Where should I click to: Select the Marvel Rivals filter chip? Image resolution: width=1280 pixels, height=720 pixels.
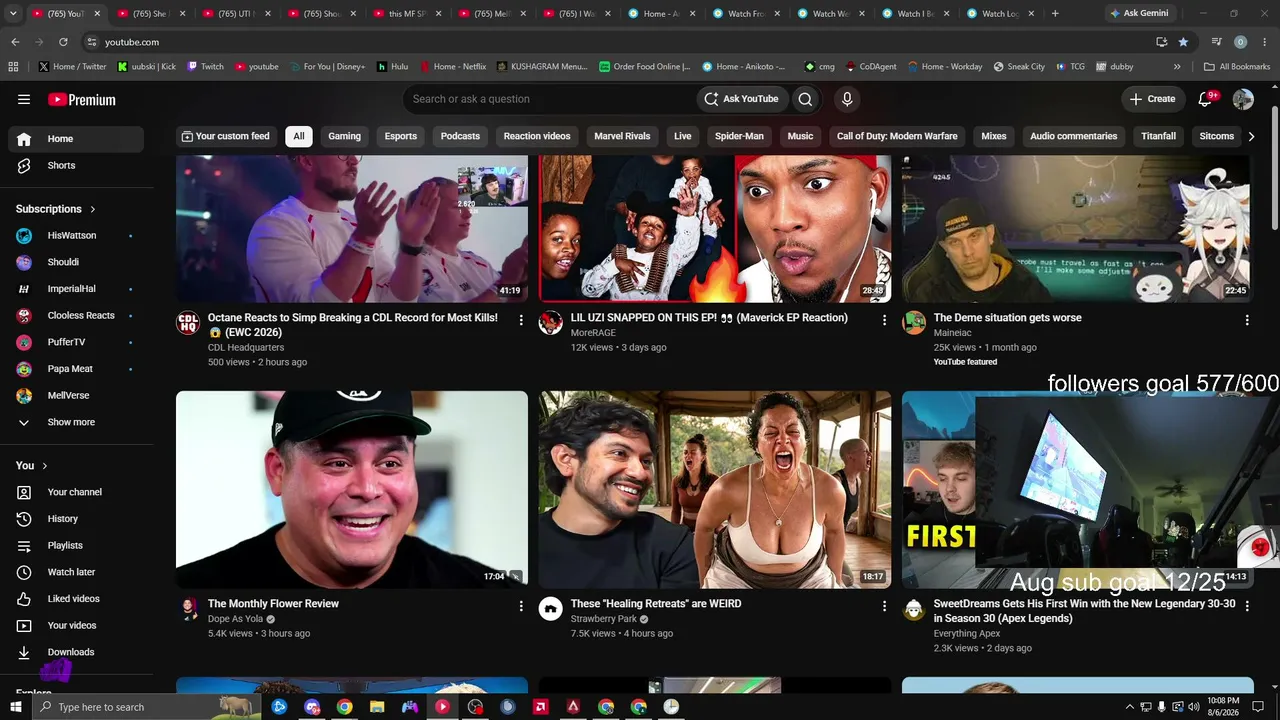[x=622, y=136]
